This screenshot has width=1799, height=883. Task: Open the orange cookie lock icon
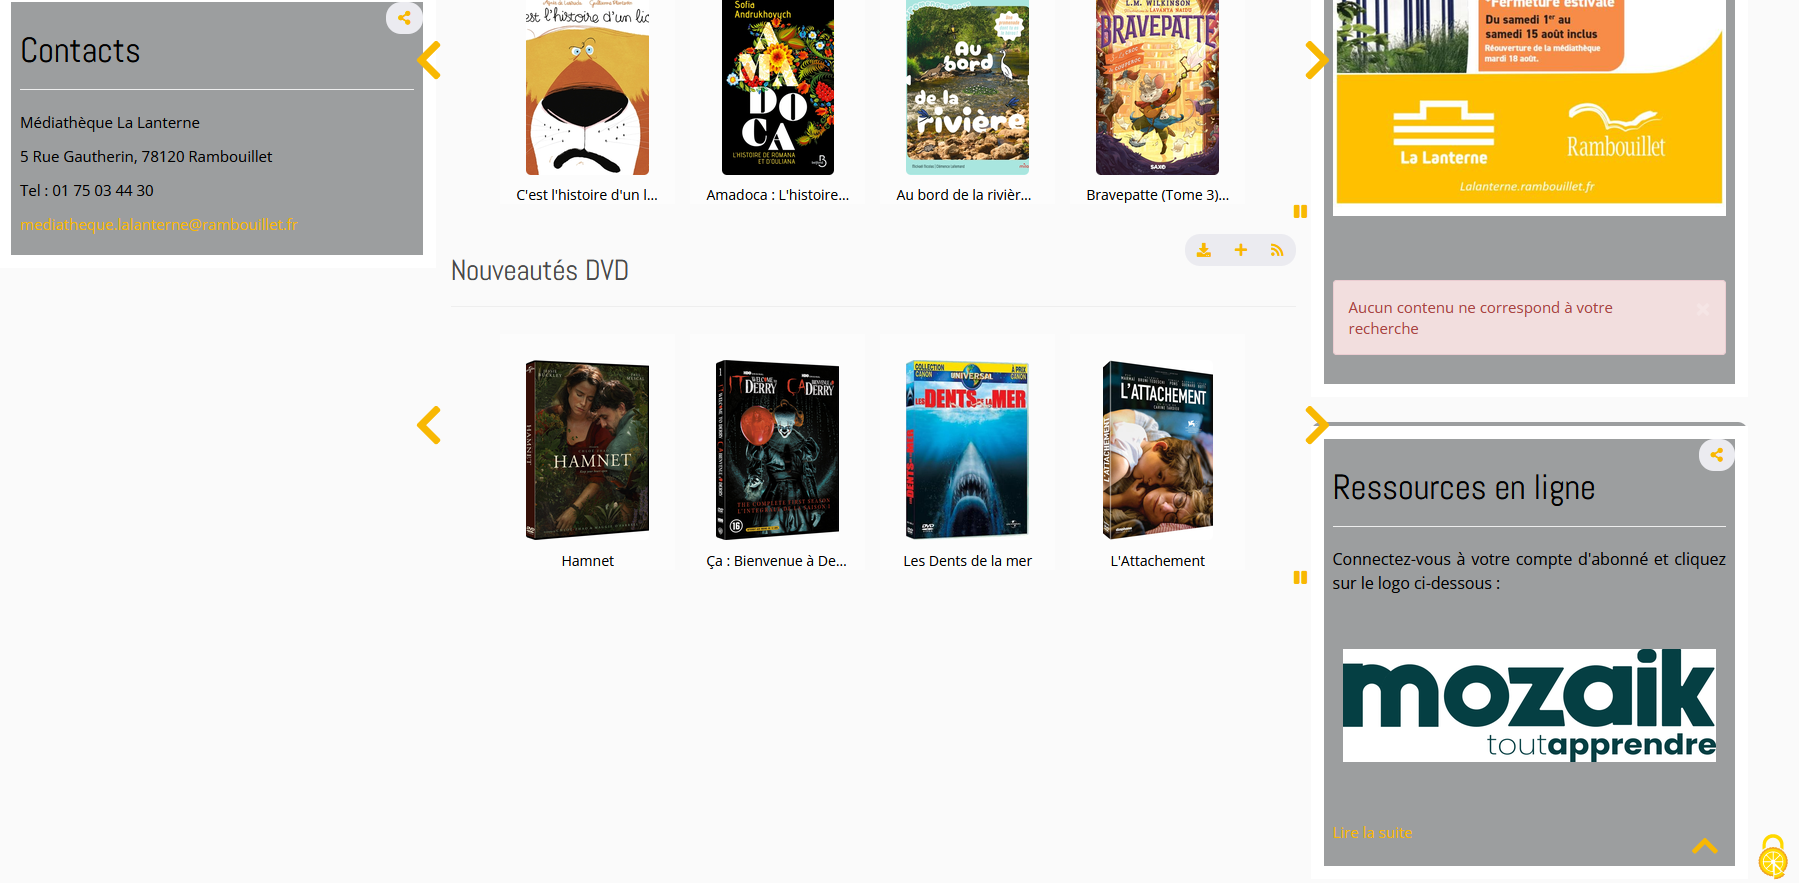point(1773,857)
